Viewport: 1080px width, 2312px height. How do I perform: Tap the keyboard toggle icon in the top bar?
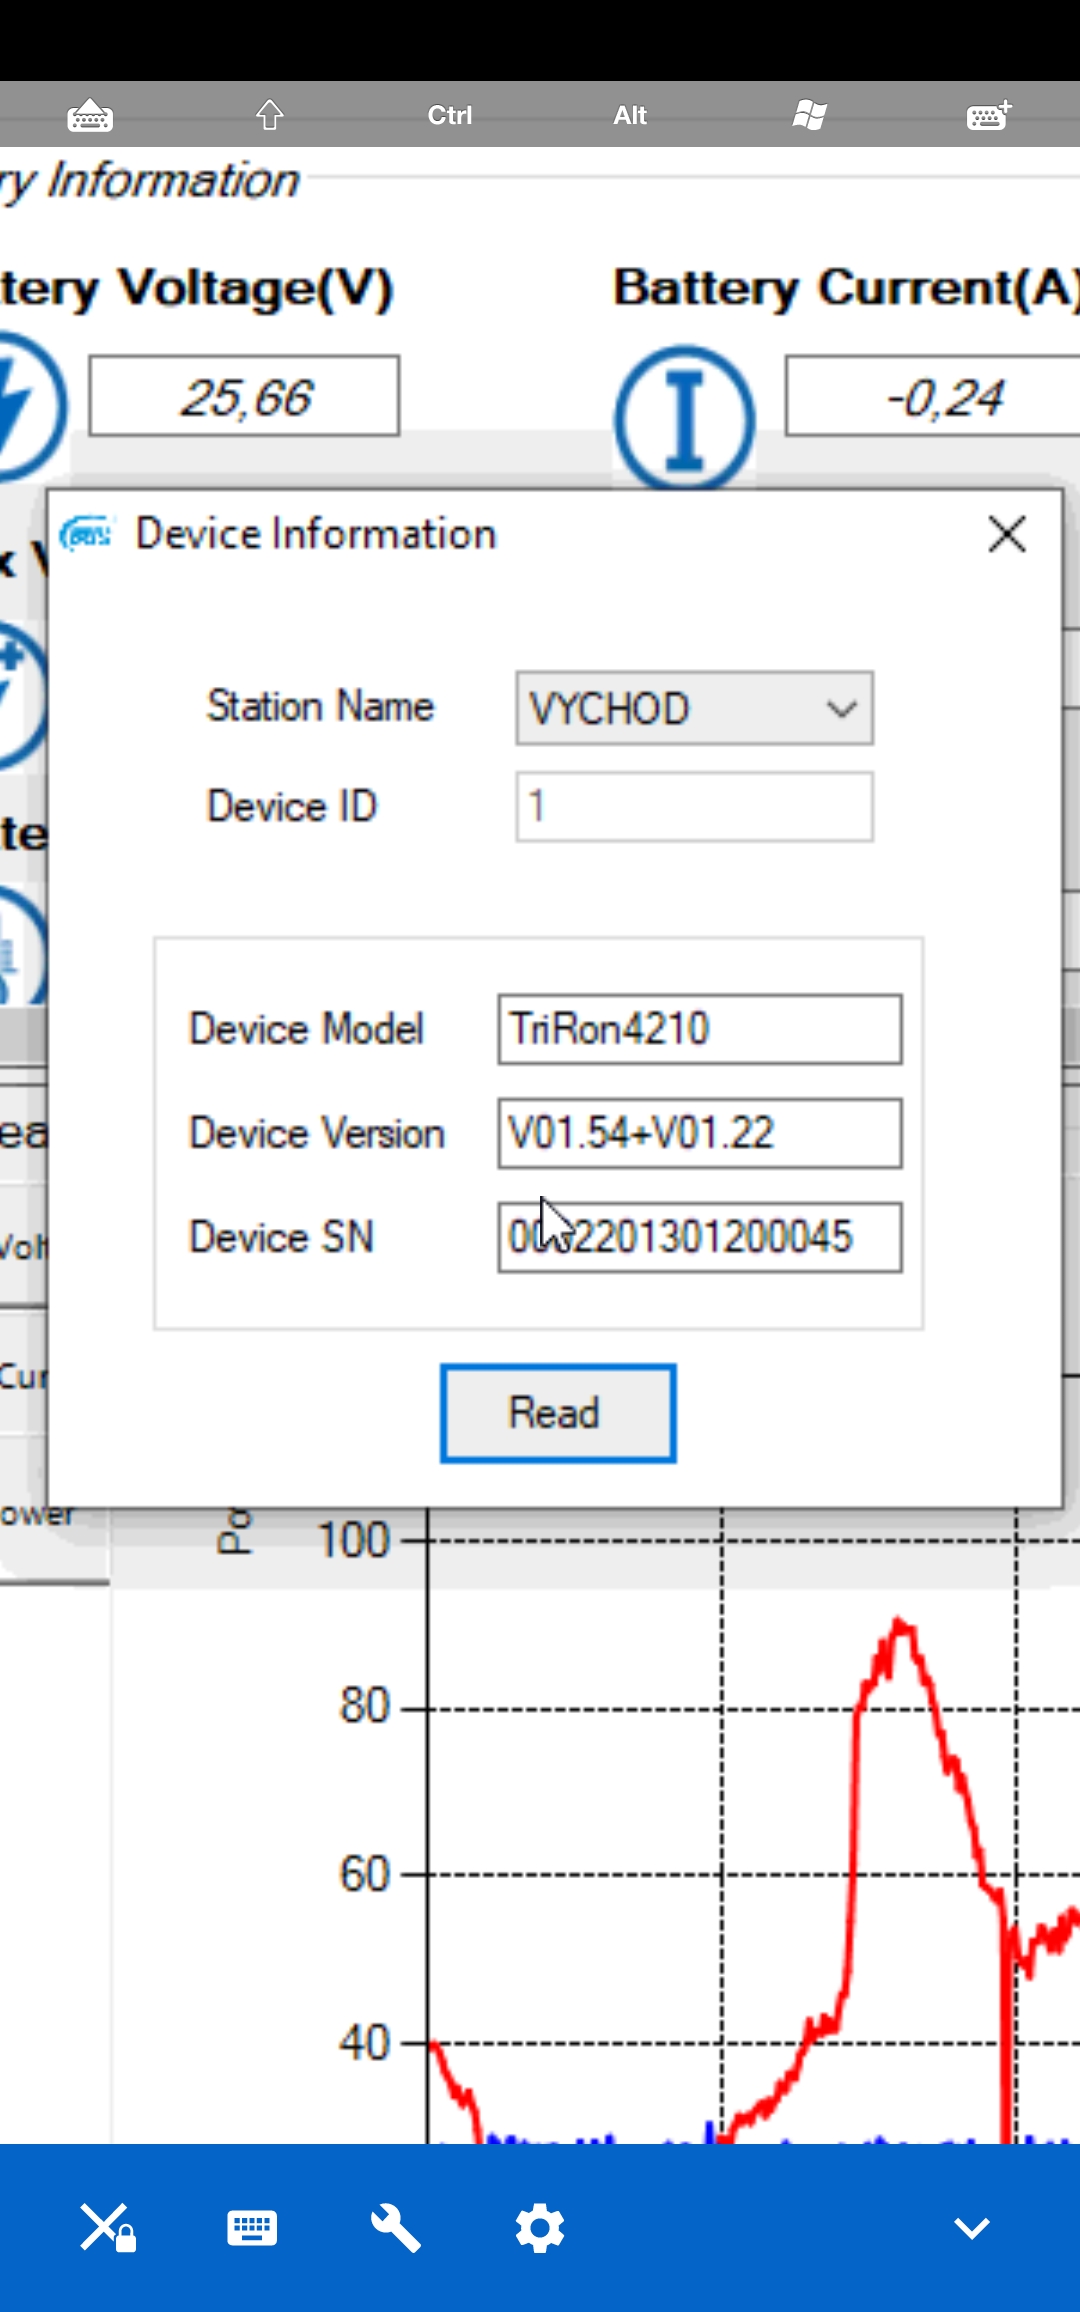(90, 115)
